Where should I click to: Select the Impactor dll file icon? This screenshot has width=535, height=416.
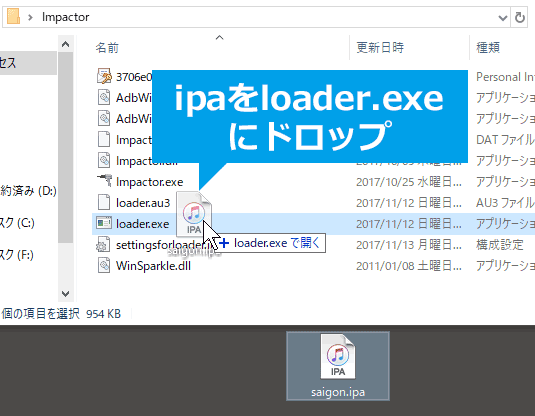pyautogui.click(x=104, y=160)
